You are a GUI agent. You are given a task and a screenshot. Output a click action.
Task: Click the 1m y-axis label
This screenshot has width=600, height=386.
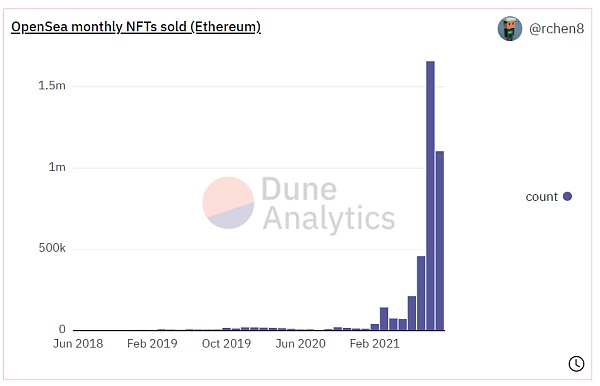point(57,167)
